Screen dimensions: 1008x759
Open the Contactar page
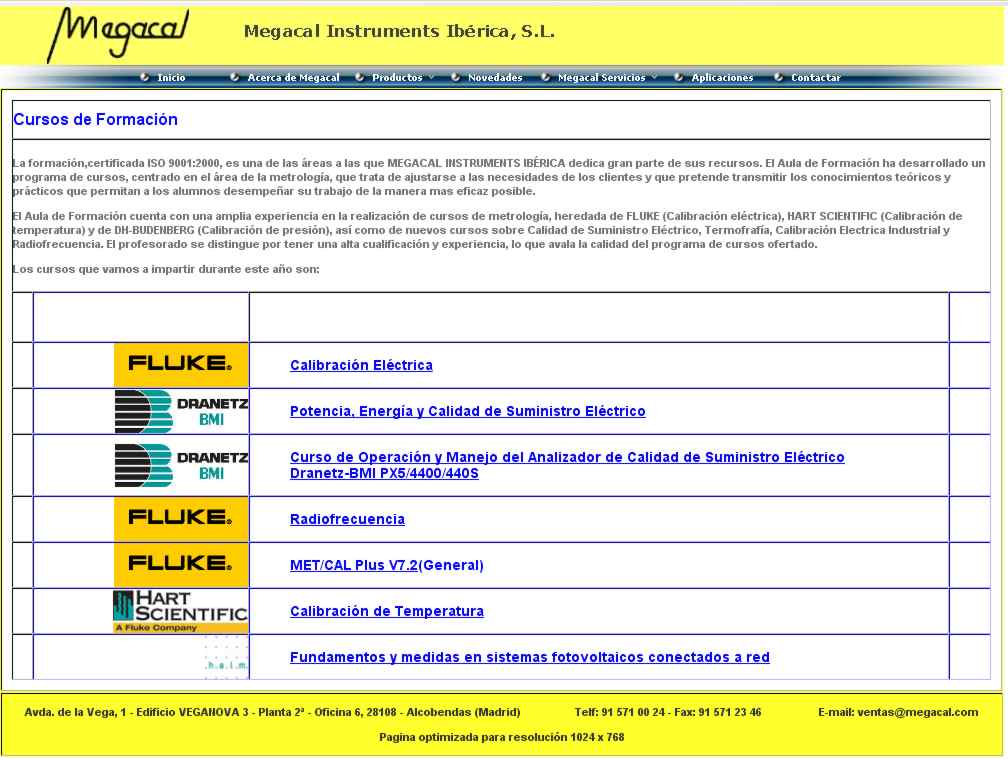click(x=816, y=78)
